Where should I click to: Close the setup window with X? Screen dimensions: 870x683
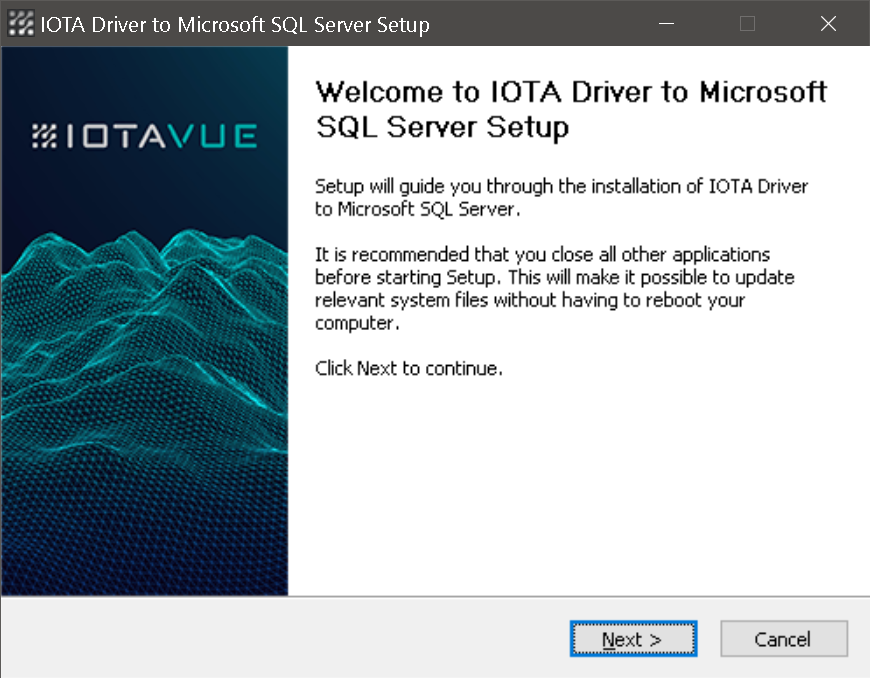coord(828,24)
